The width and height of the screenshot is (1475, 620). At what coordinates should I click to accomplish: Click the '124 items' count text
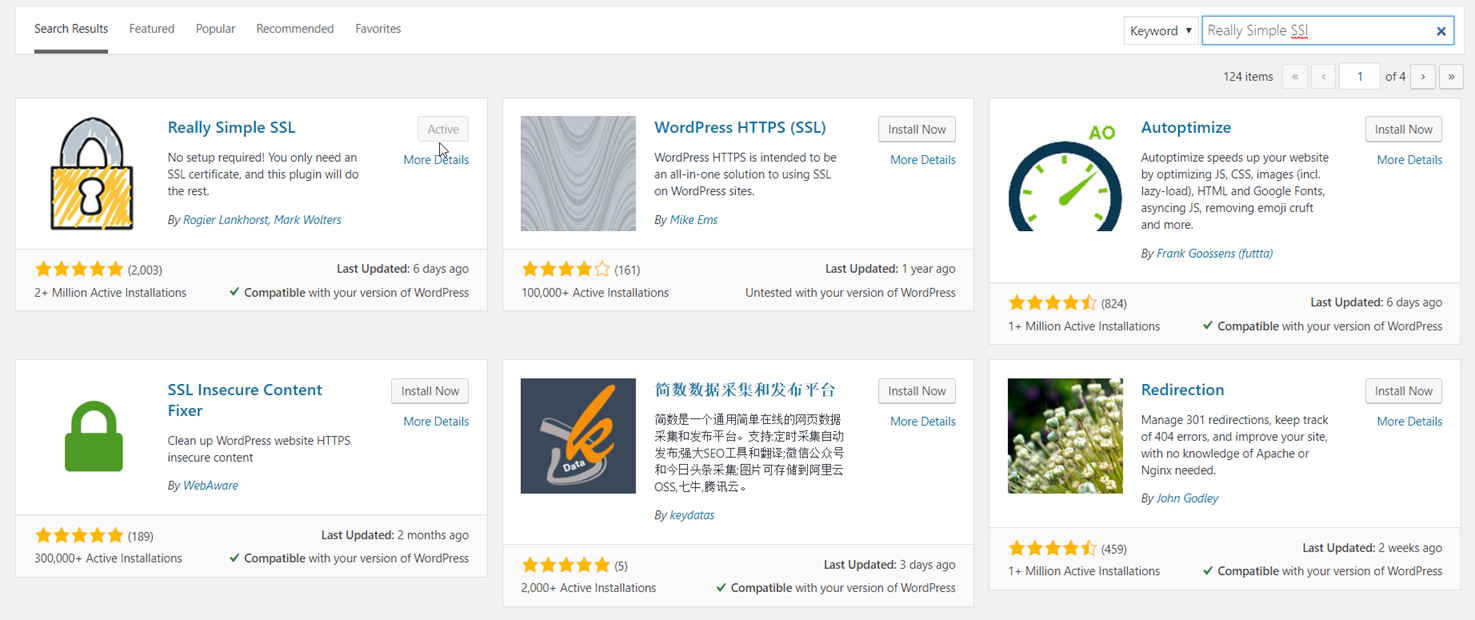(1248, 76)
